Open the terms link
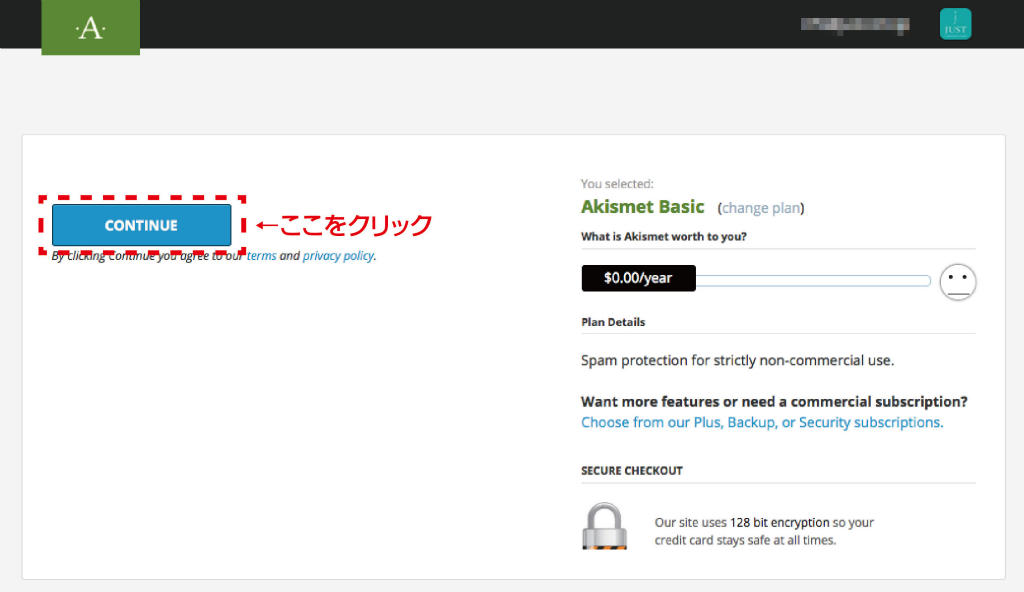Viewport: 1024px width, 592px height. click(261, 255)
